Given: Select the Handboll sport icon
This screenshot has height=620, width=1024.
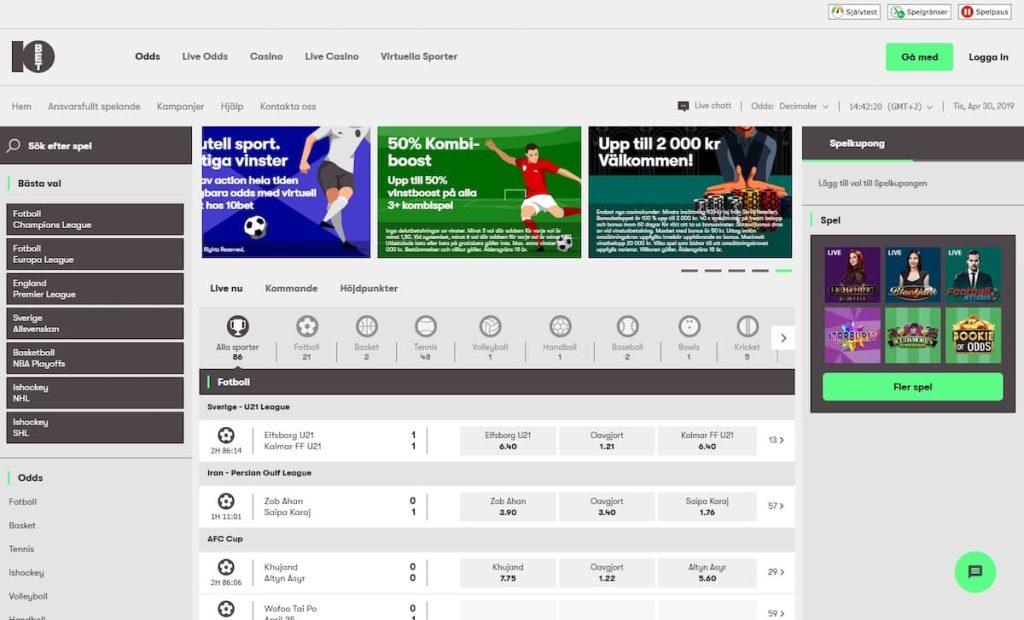Looking at the screenshot, I should click(x=560, y=327).
